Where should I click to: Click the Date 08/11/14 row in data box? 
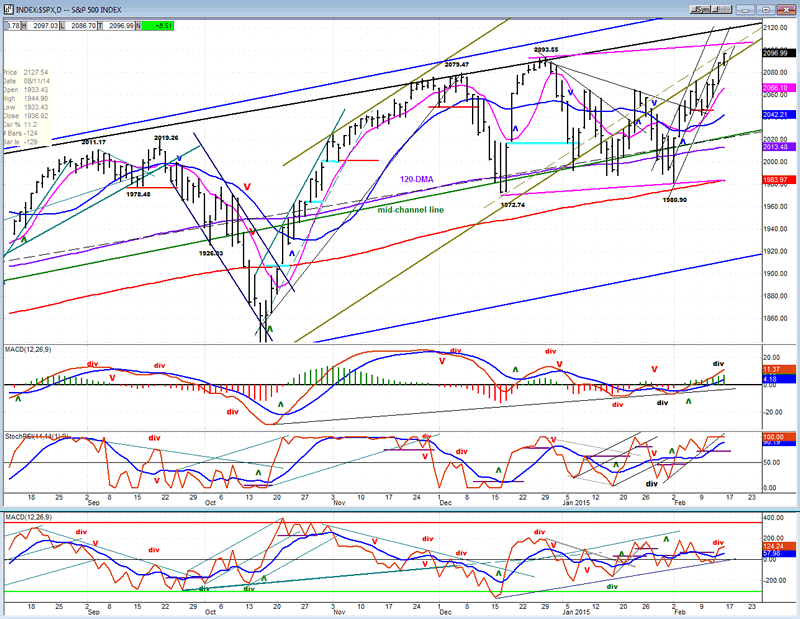pyautogui.click(x=26, y=81)
